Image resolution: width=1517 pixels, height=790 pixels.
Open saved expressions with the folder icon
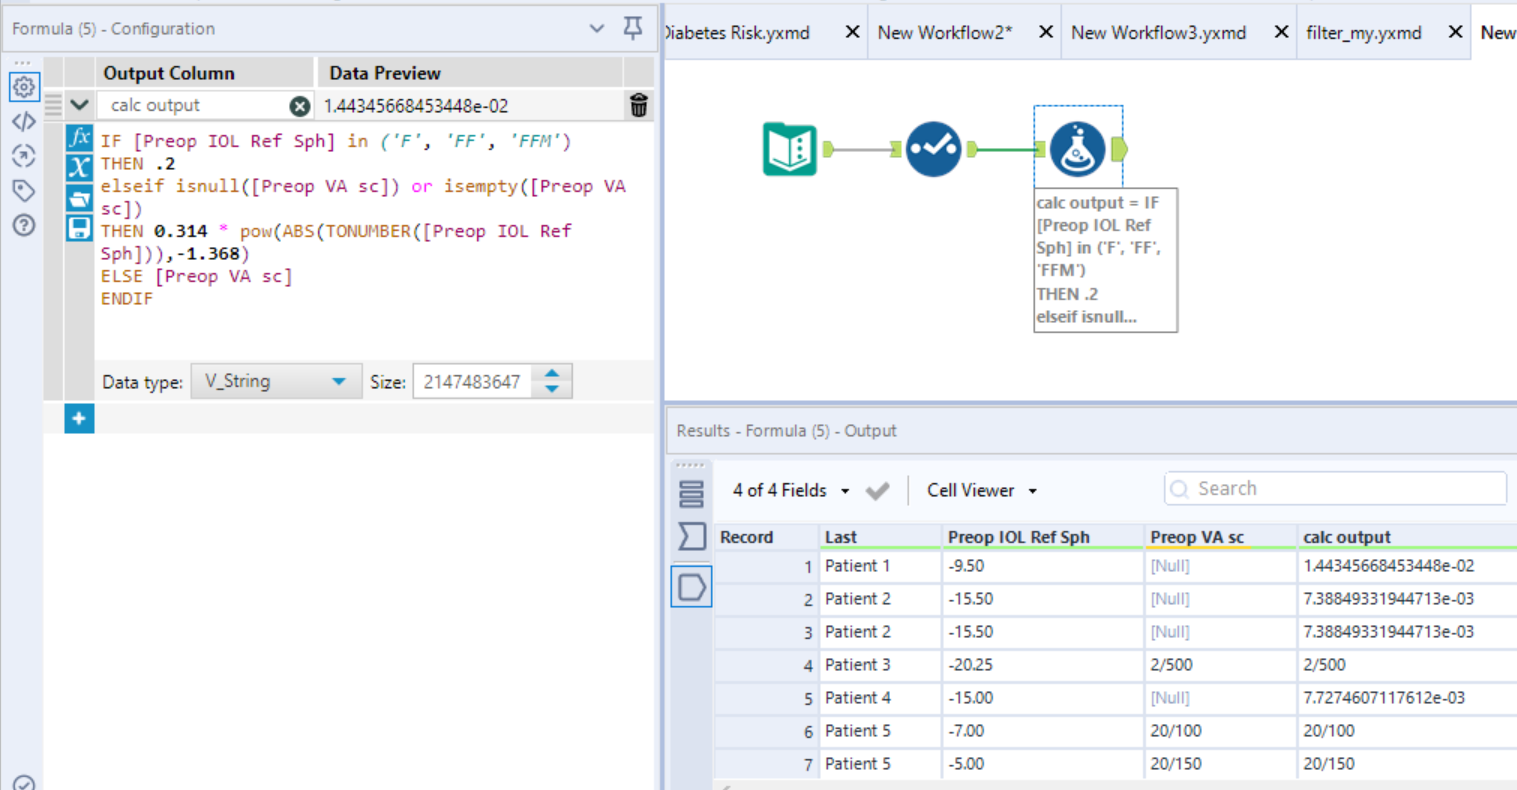79,198
